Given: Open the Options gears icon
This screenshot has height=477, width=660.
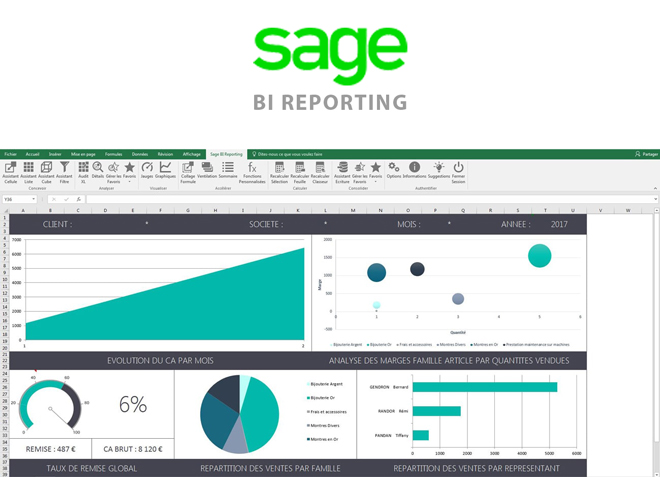Looking at the screenshot, I should 394,171.
